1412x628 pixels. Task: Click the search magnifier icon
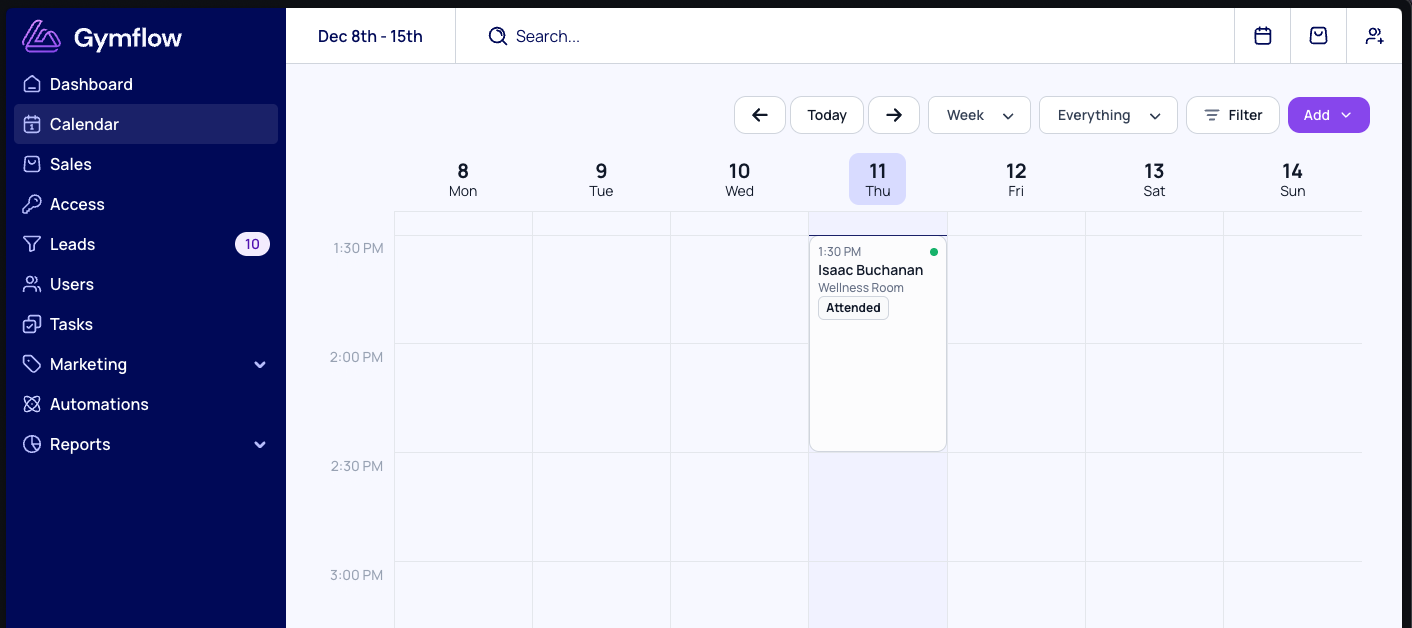coord(497,36)
